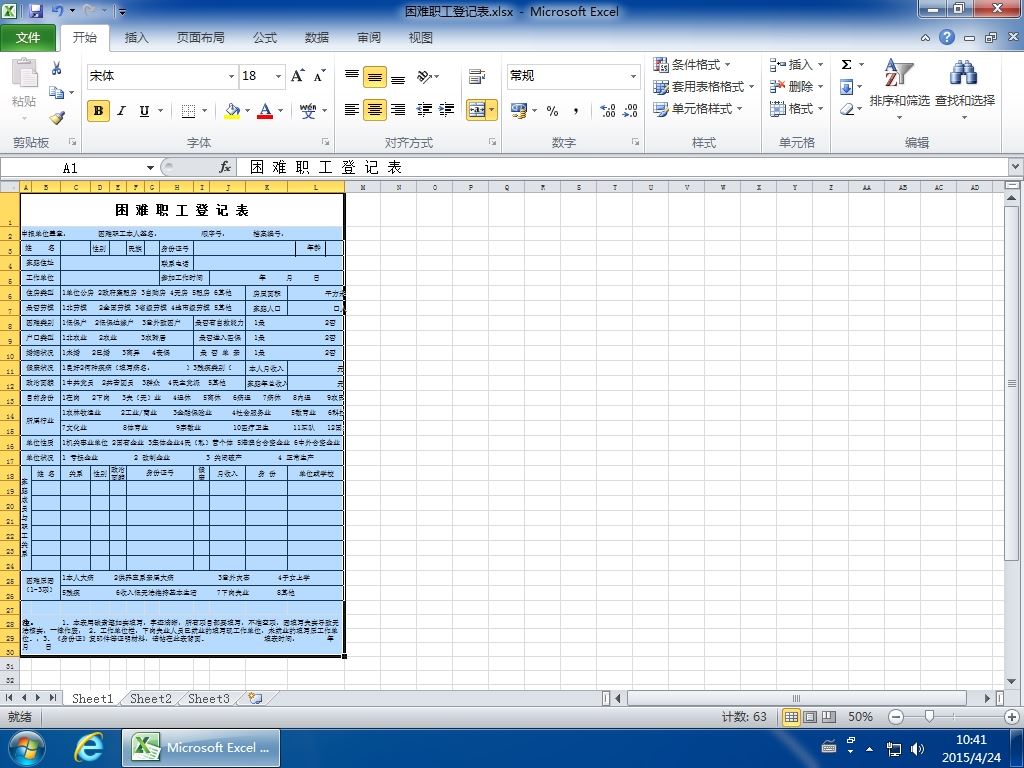The image size is (1024, 768).
Task: Apply percent style format
Action: (552, 110)
